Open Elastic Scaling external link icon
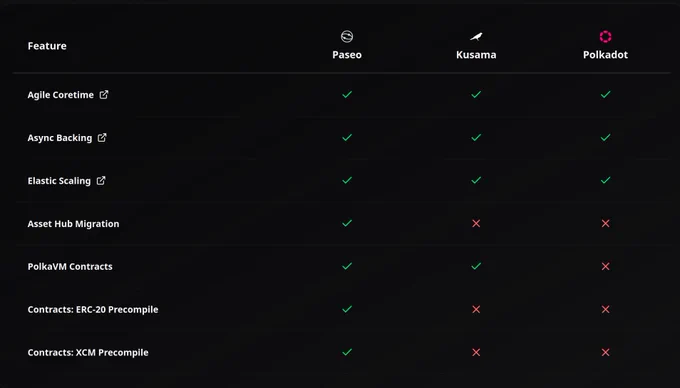The image size is (680, 388). (101, 180)
